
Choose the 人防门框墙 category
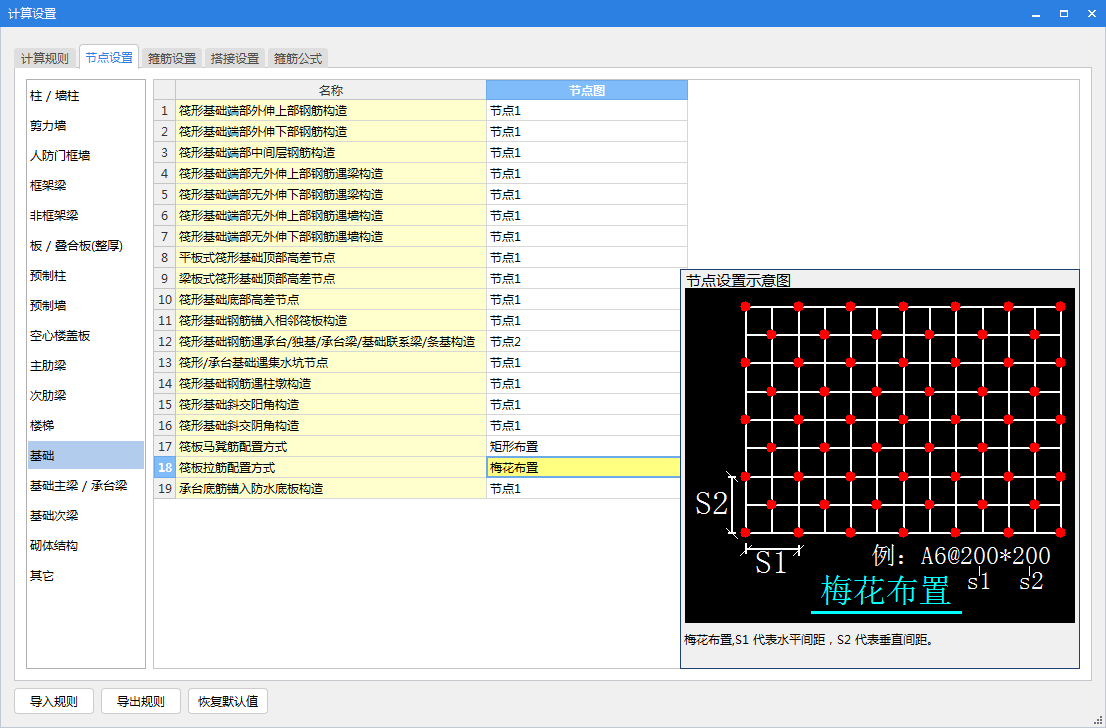click(85, 155)
